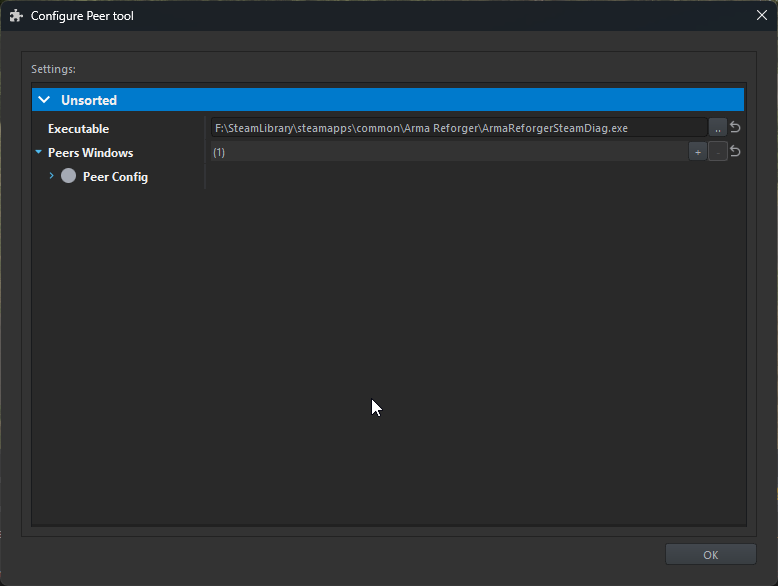Click the gray circle icon beside Peer Config

(68, 176)
